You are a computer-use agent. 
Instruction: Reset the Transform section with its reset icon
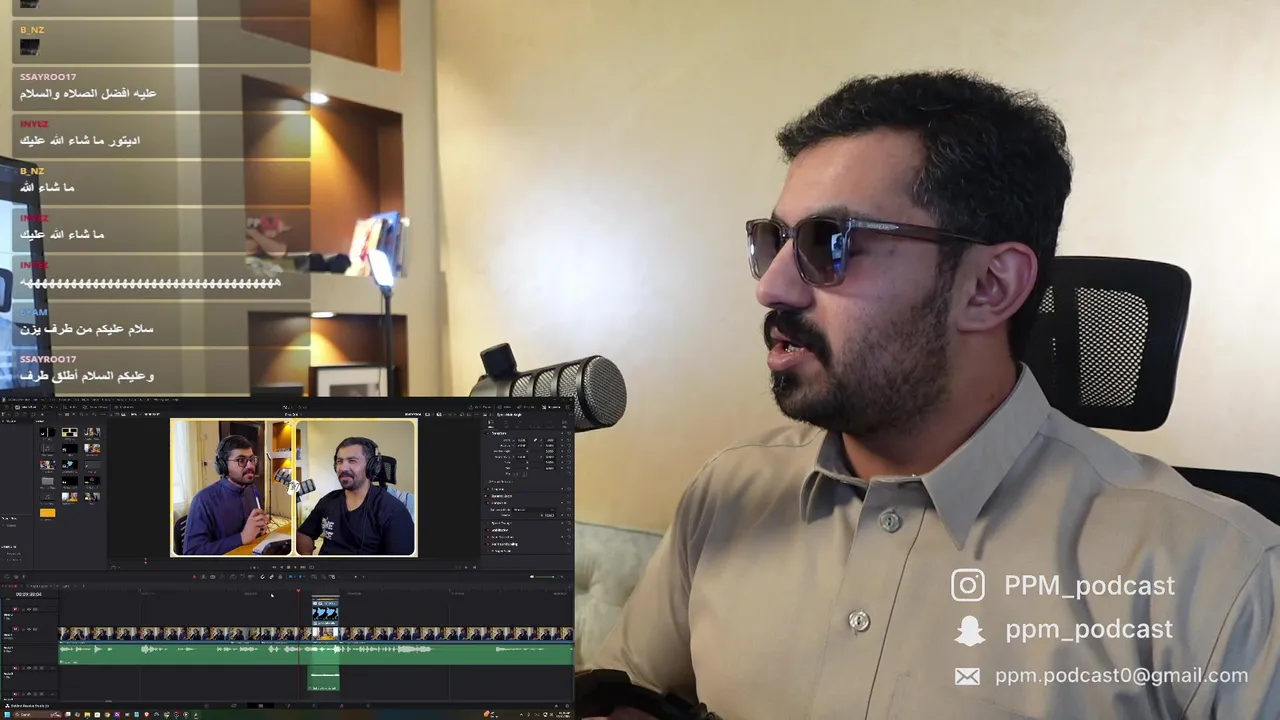point(569,433)
